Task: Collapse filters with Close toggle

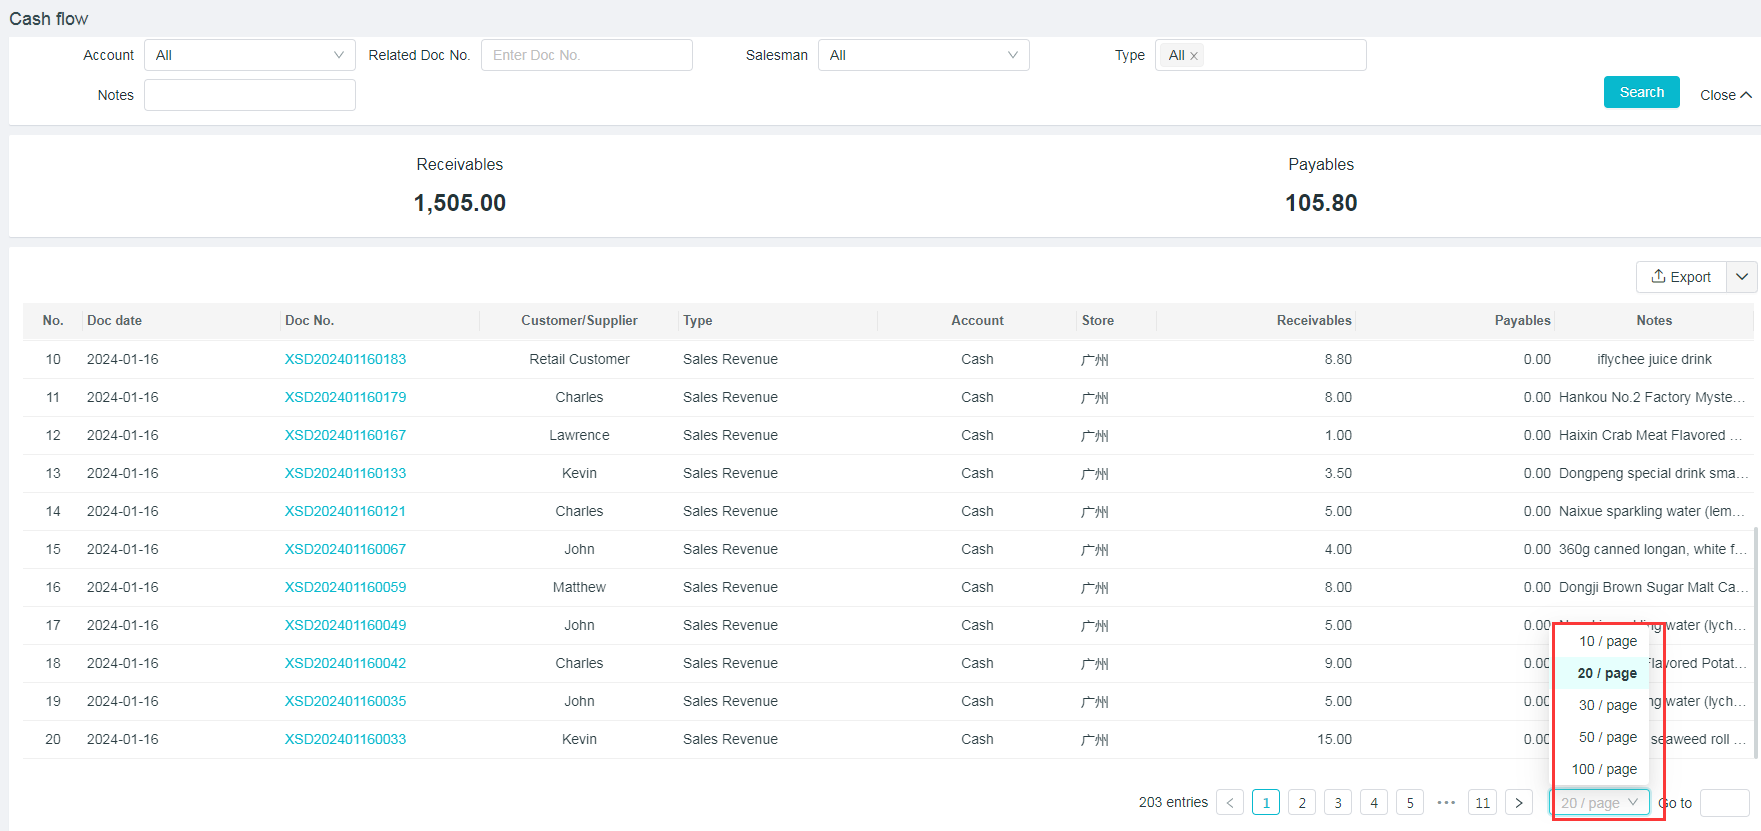Action: [x=1725, y=95]
